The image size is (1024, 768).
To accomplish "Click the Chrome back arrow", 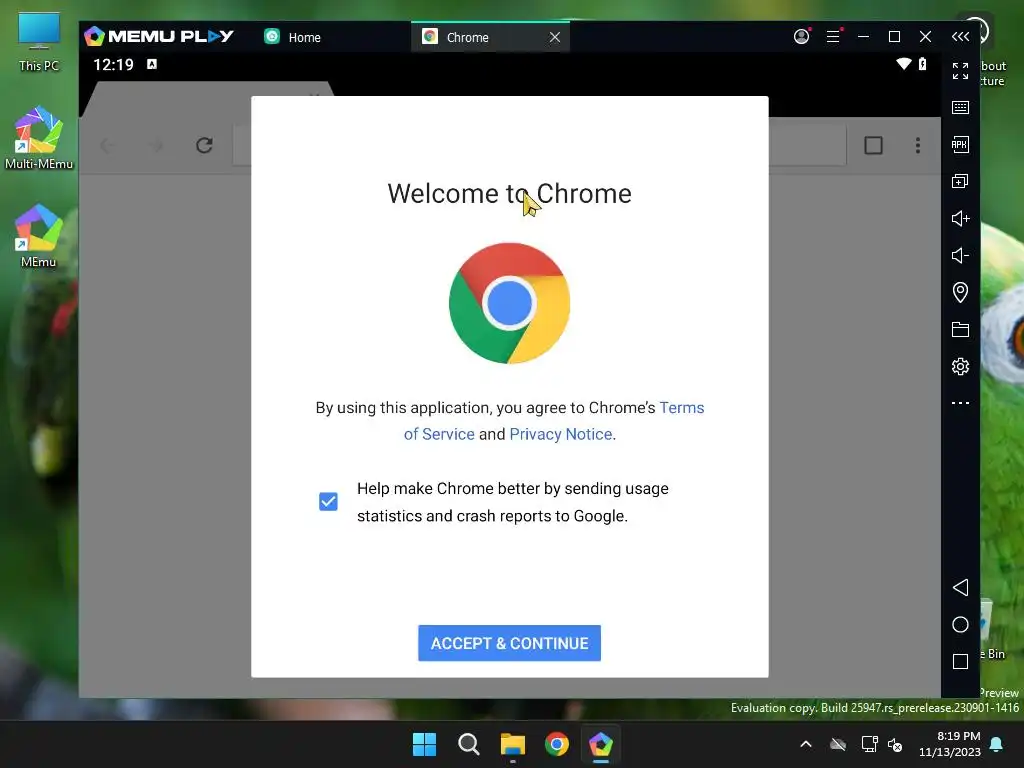I will pyautogui.click(x=106, y=145).
